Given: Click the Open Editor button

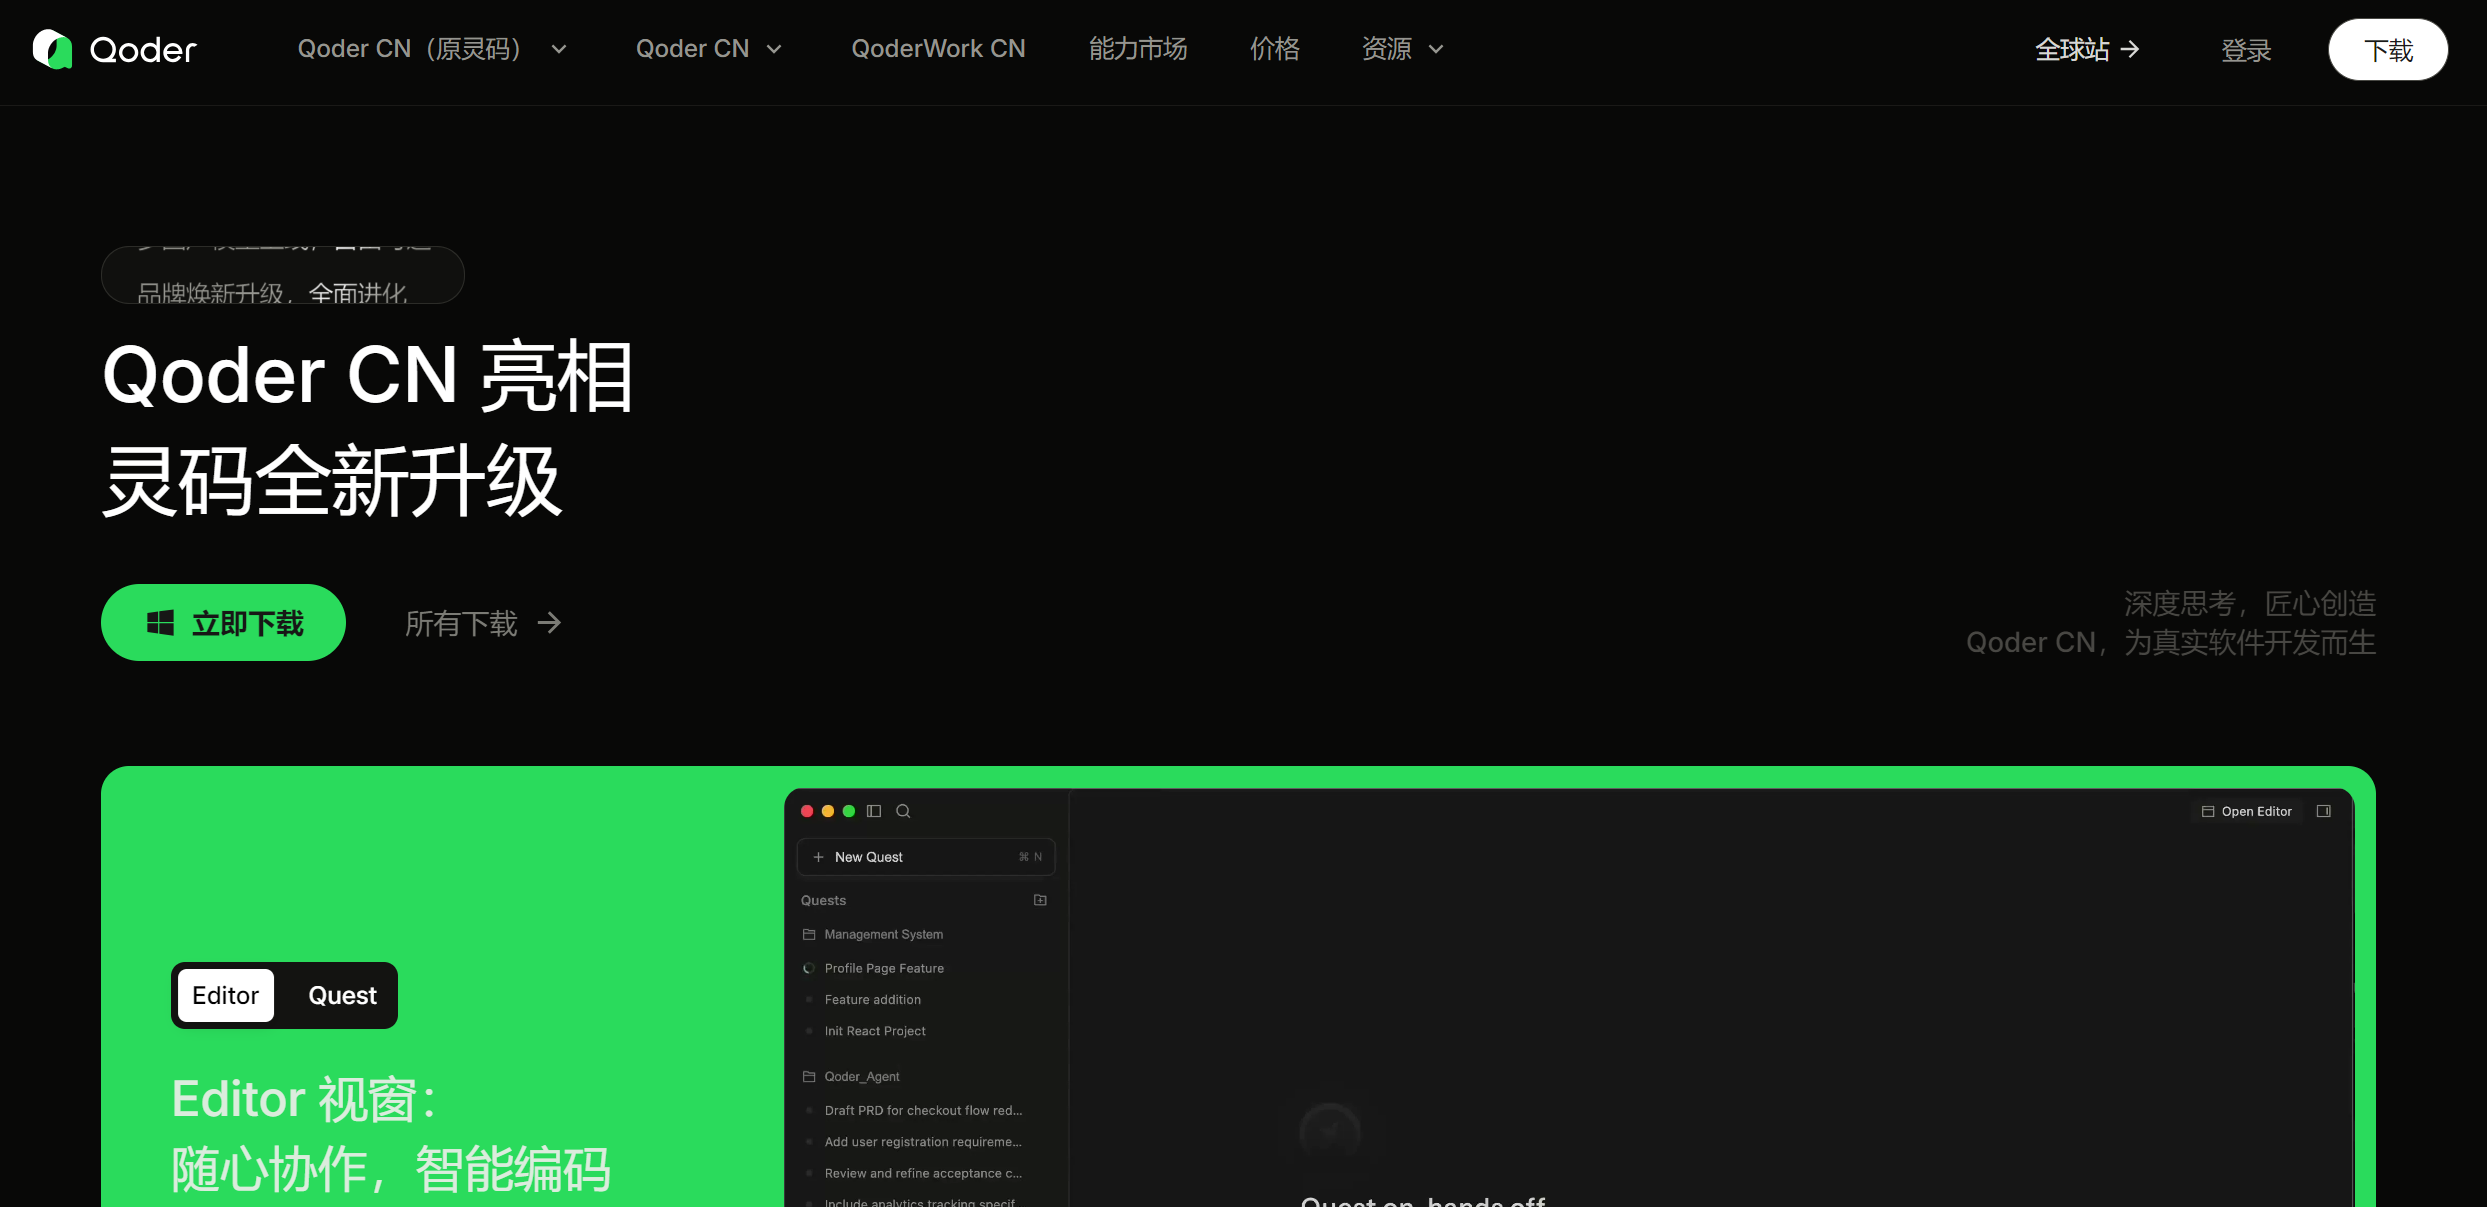Looking at the screenshot, I should [2247, 811].
